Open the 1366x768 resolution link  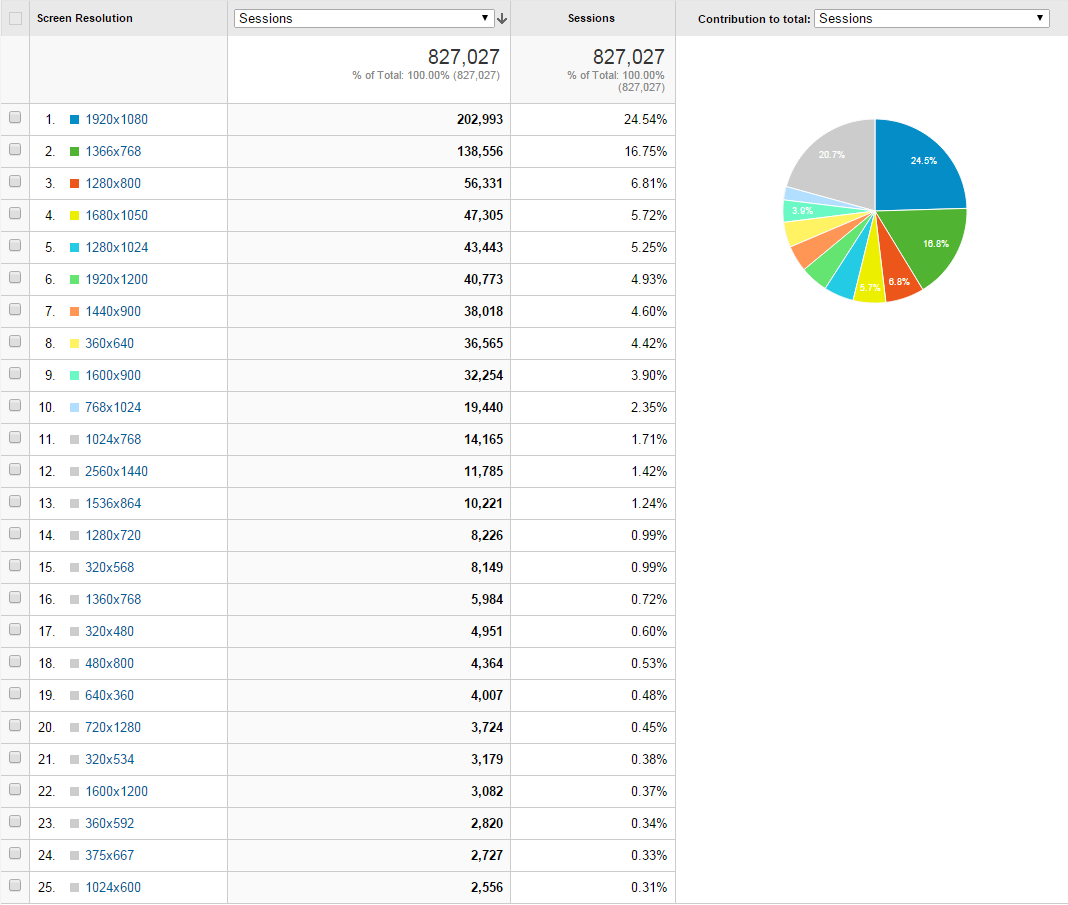pyautogui.click(x=113, y=152)
